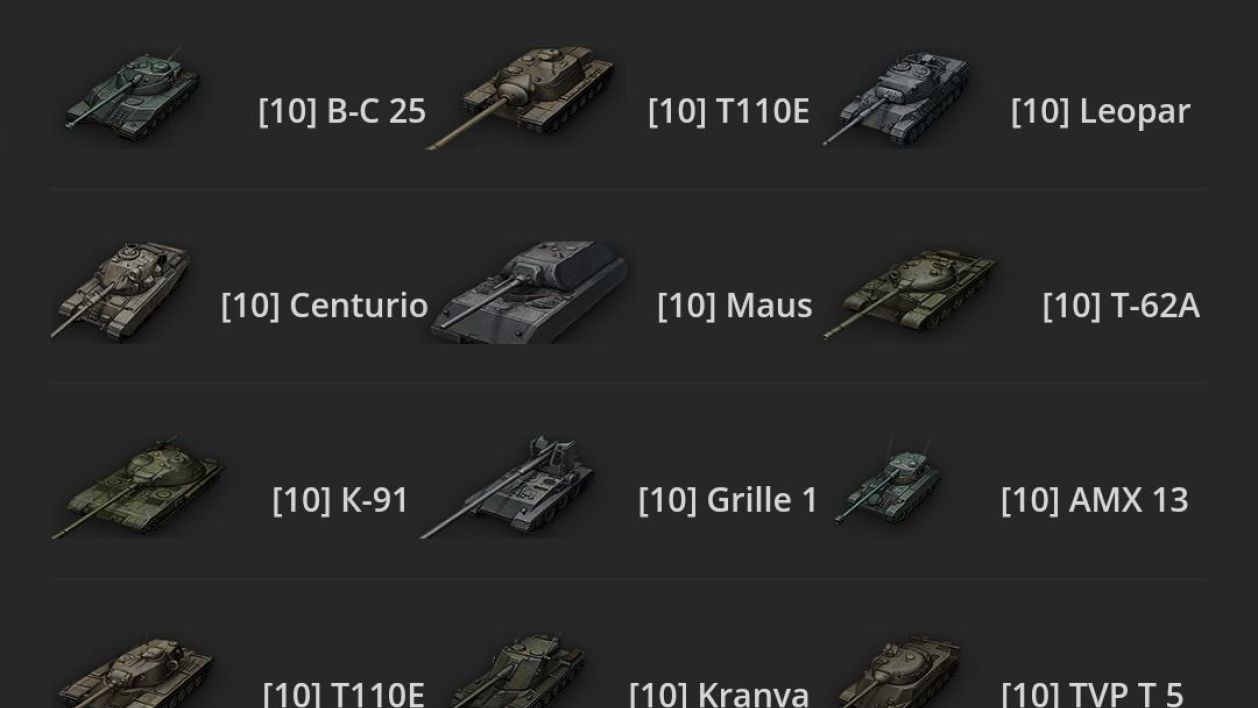Open the [10] Maus text label
Image resolution: width=1258 pixels, height=708 pixels.
735,305
